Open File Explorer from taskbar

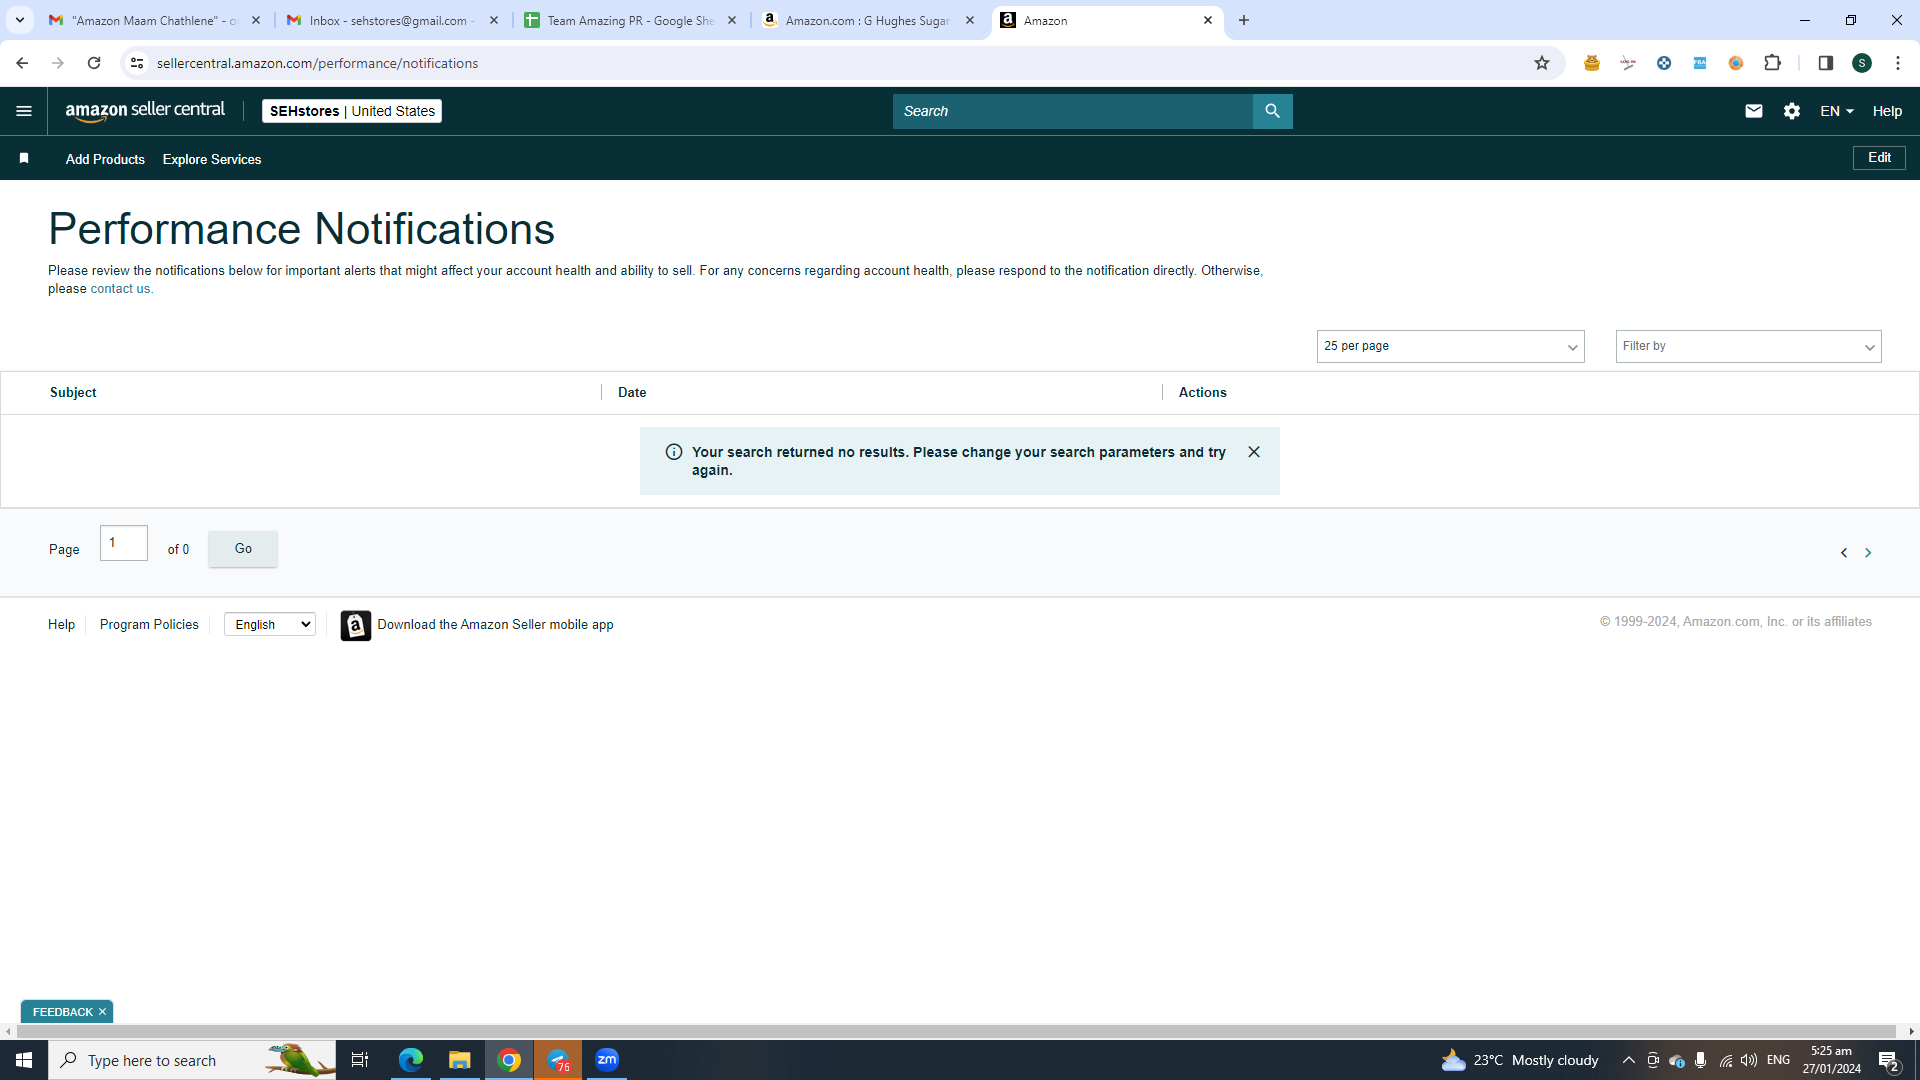tap(459, 1060)
